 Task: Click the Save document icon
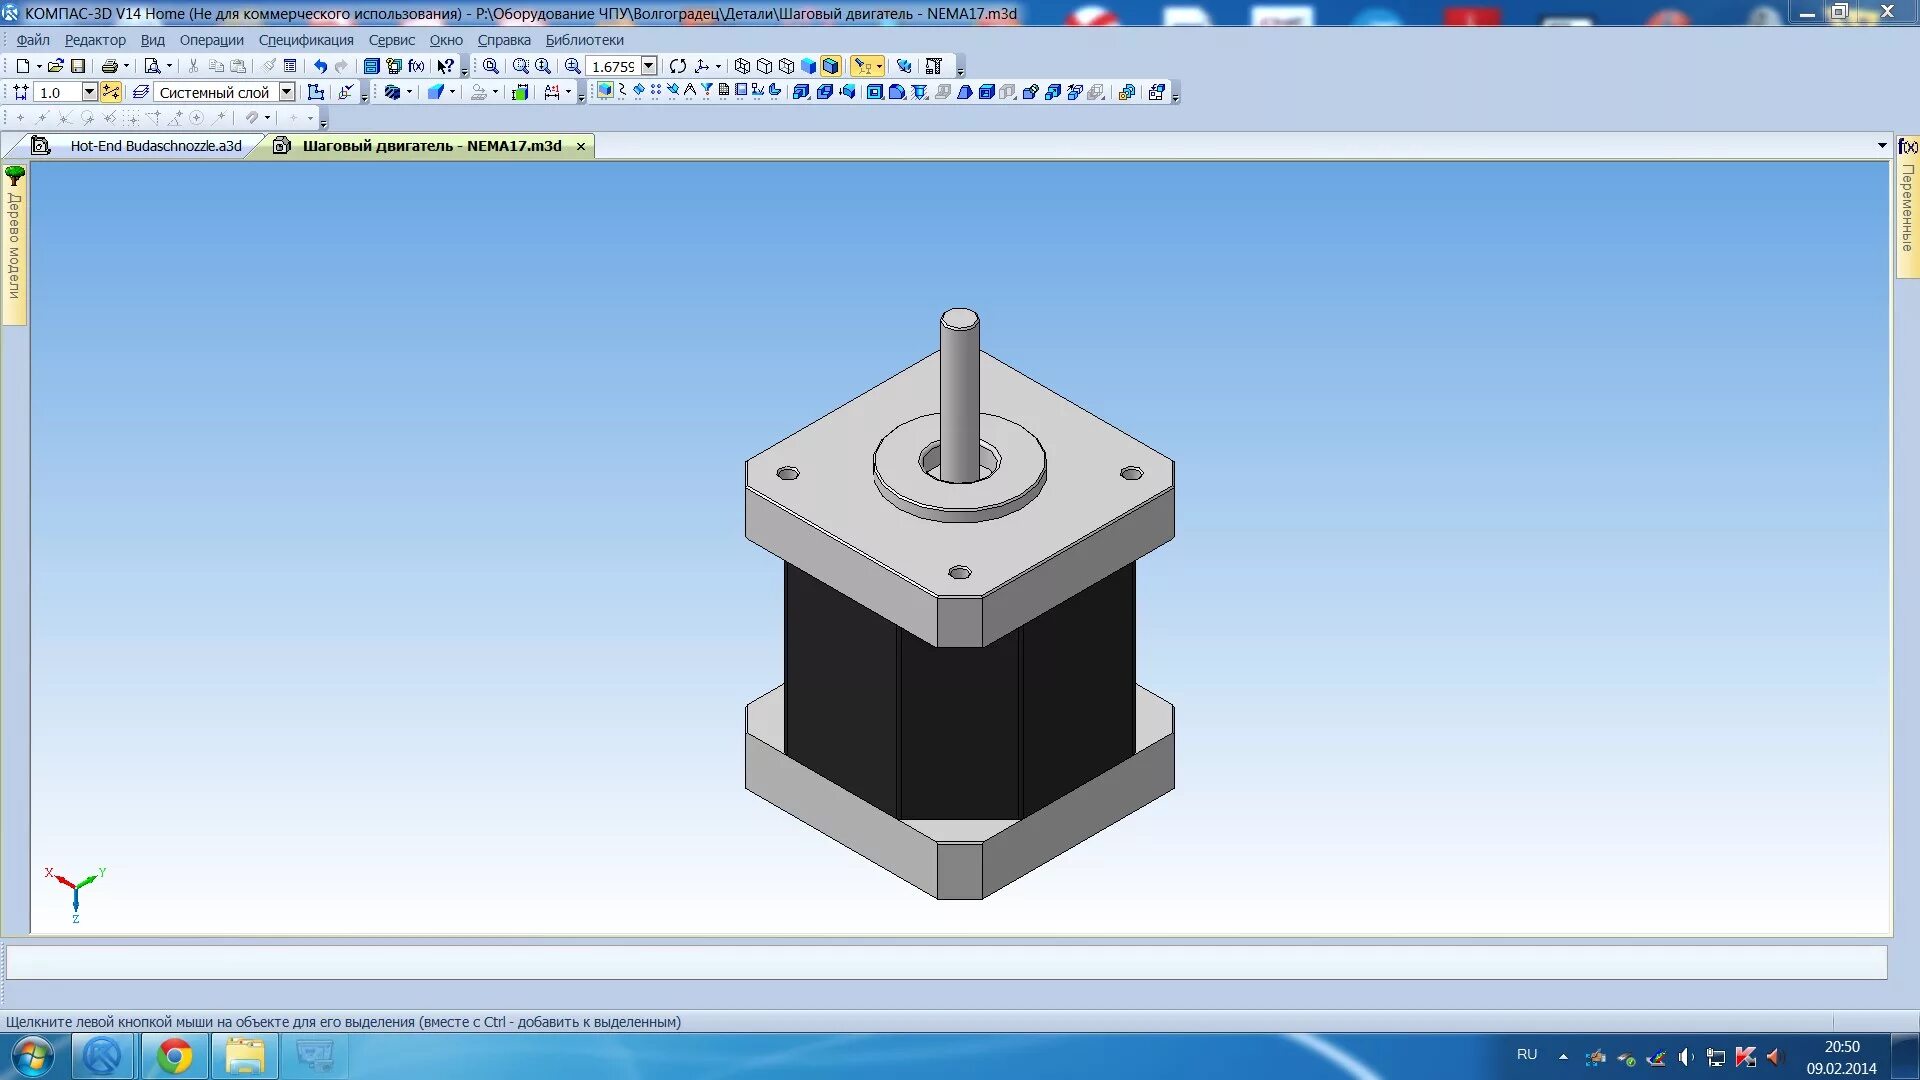(x=78, y=66)
